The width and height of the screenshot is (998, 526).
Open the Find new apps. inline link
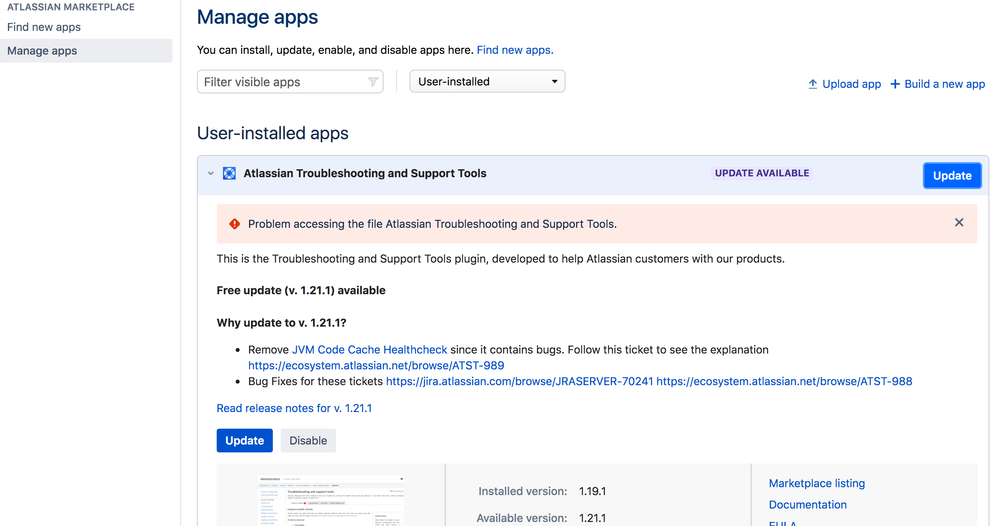click(515, 50)
